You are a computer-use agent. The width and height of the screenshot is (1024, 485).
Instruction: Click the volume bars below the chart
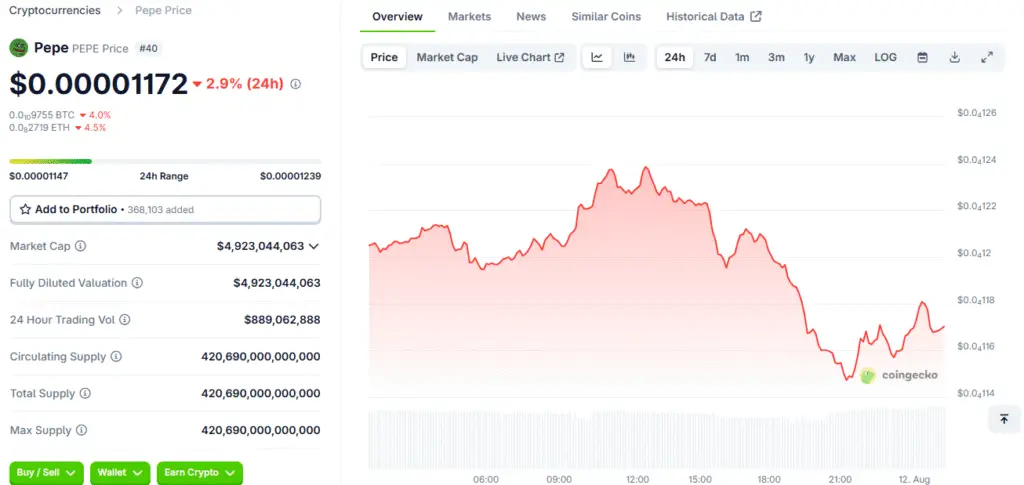click(656, 439)
